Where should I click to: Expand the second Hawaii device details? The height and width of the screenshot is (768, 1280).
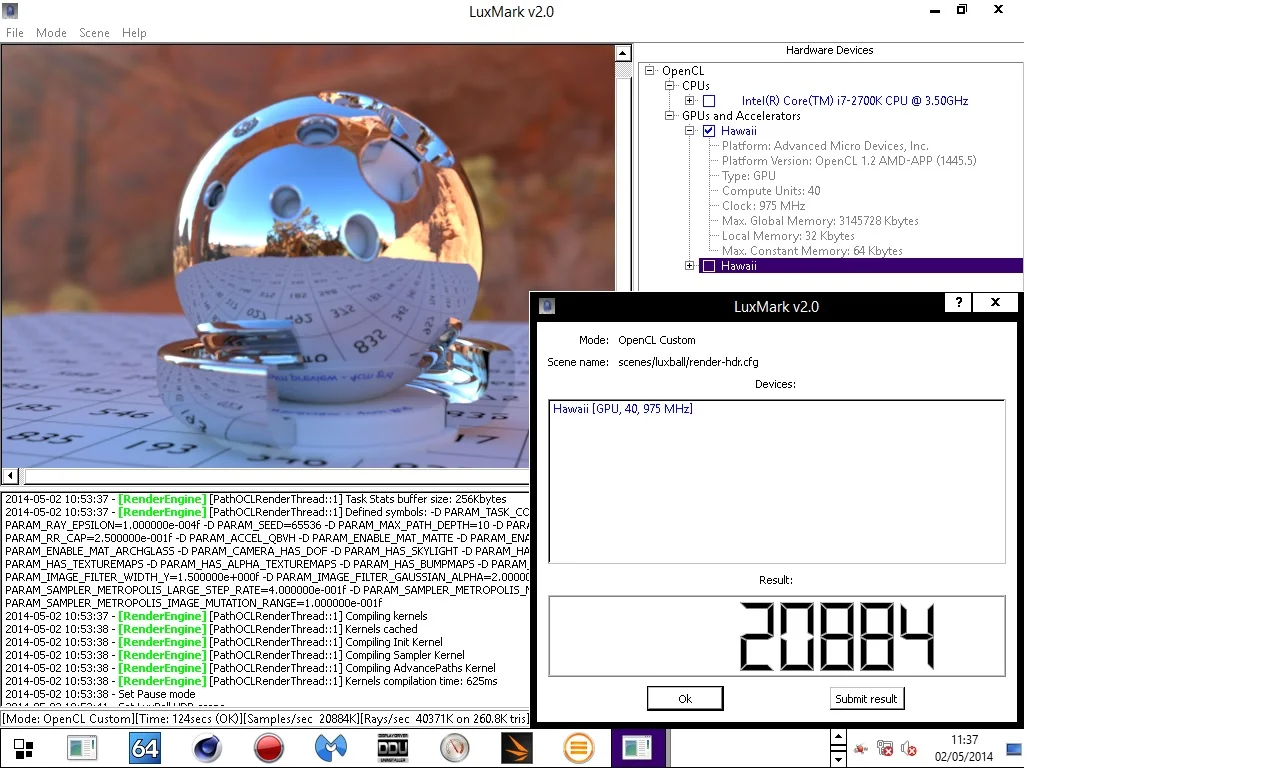690,266
